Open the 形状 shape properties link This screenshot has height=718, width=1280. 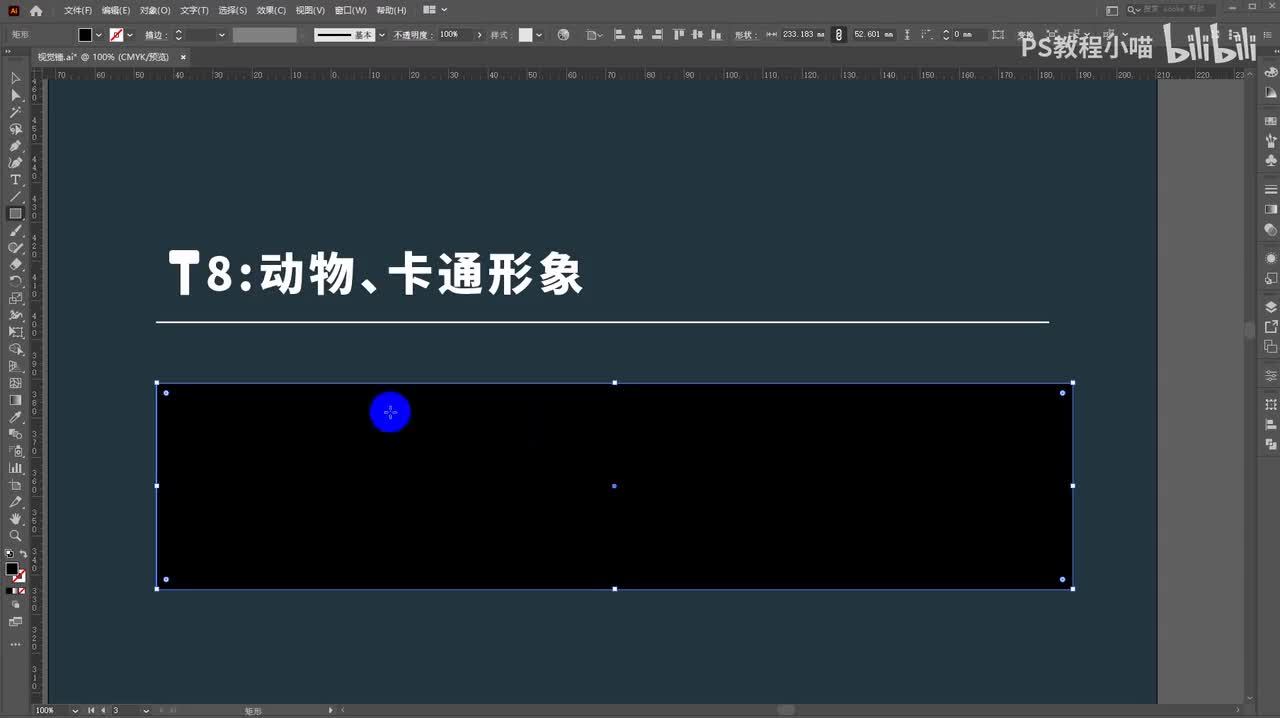coord(746,35)
